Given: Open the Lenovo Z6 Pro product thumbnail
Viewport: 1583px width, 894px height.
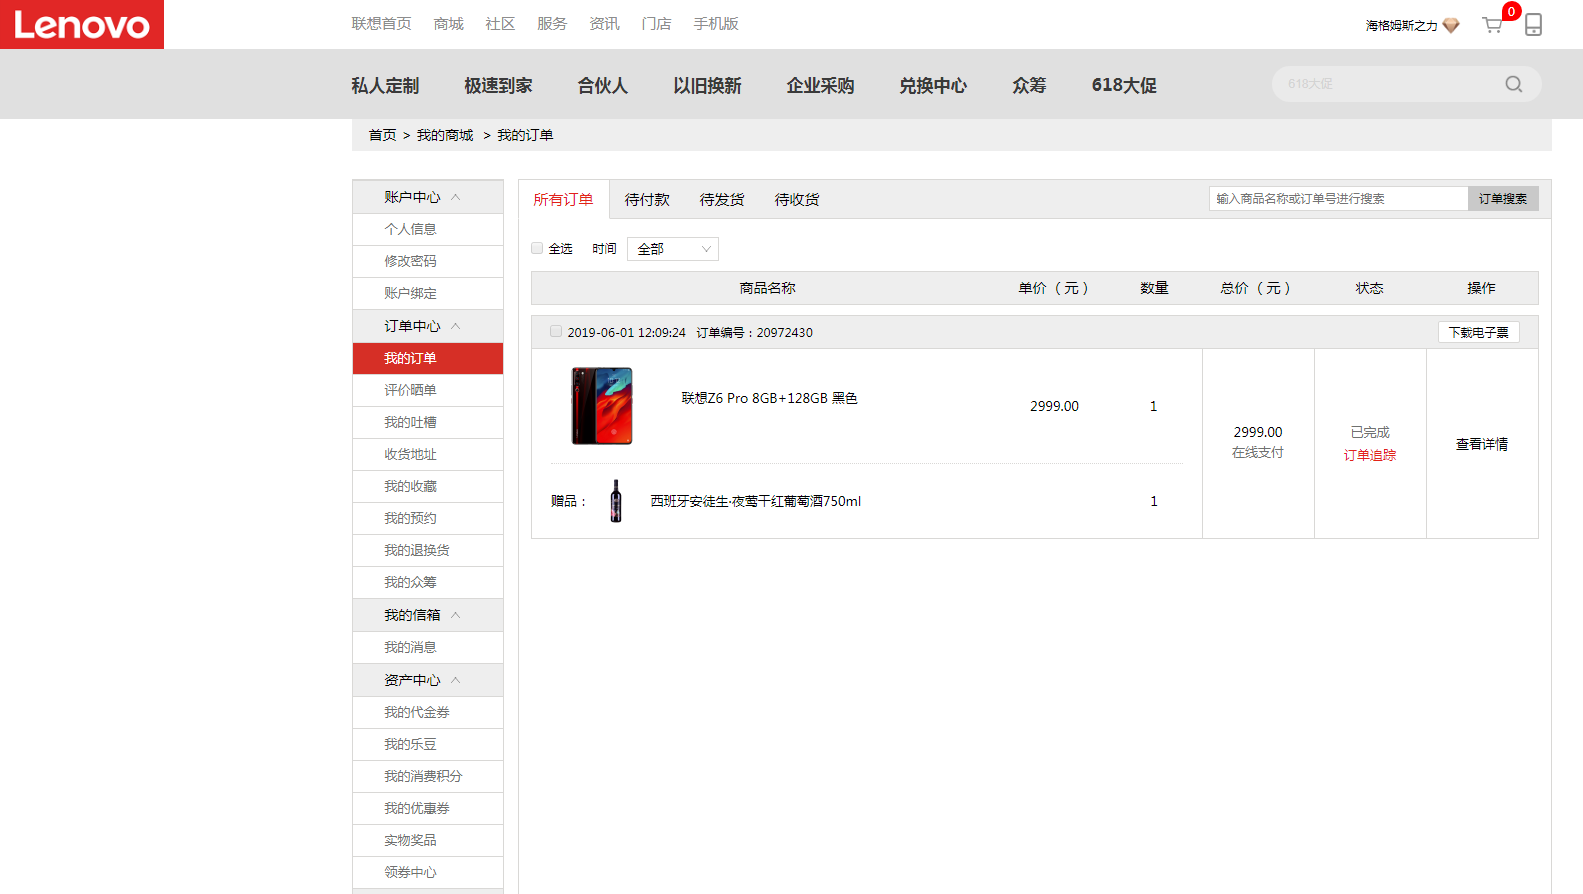Looking at the screenshot, I should [602, 406].
